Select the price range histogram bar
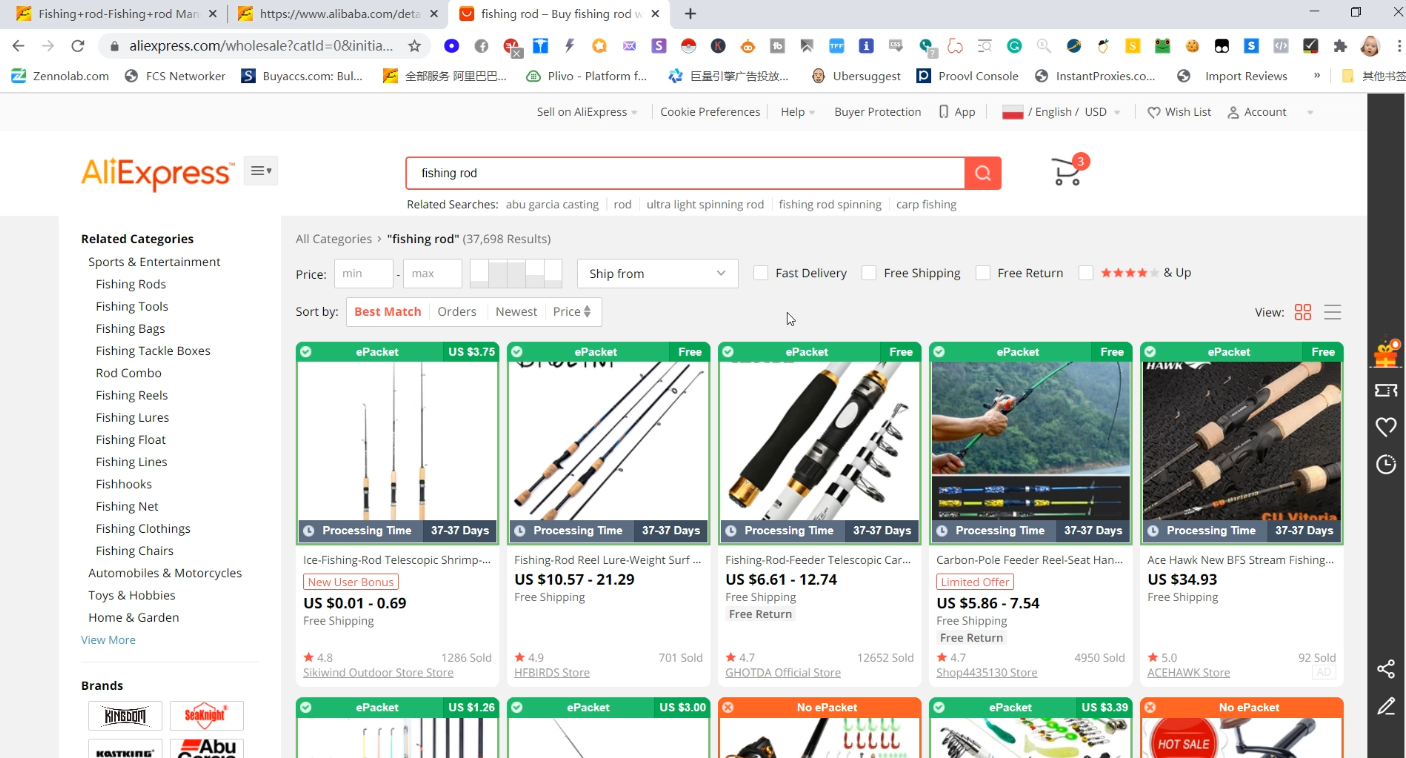 (516, 273)
